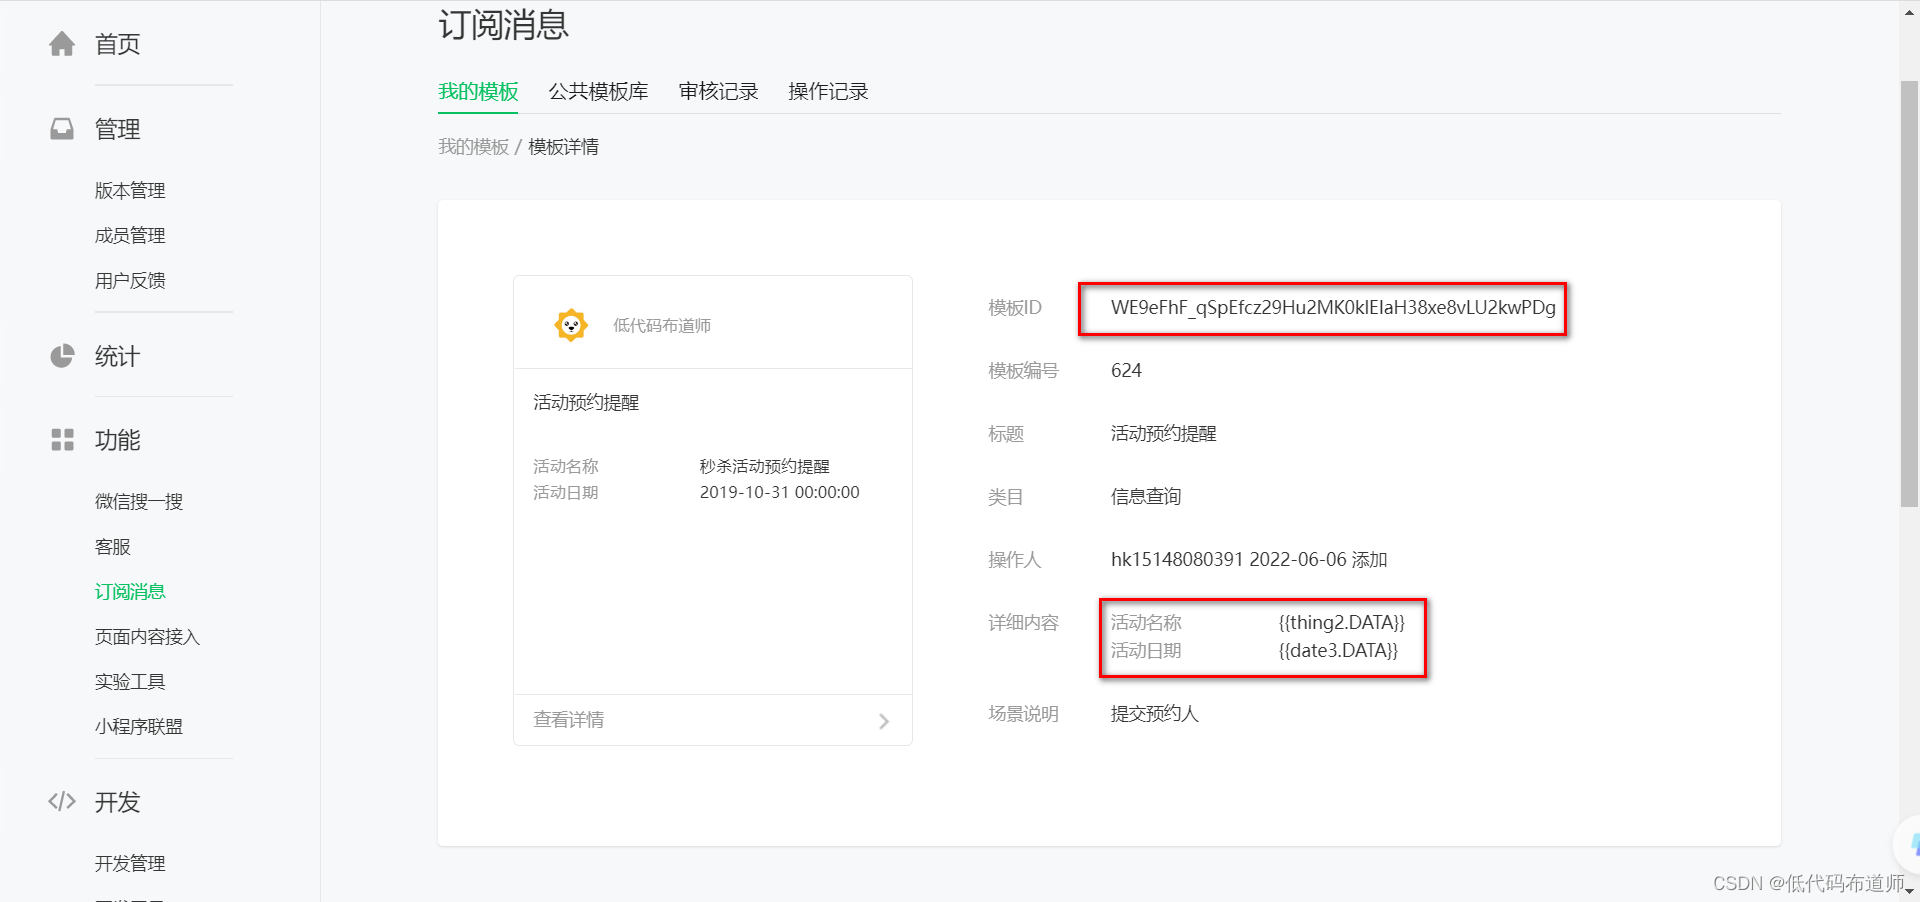Click the date 2019-10-31 00:00:00 in preview

(780, 492)
